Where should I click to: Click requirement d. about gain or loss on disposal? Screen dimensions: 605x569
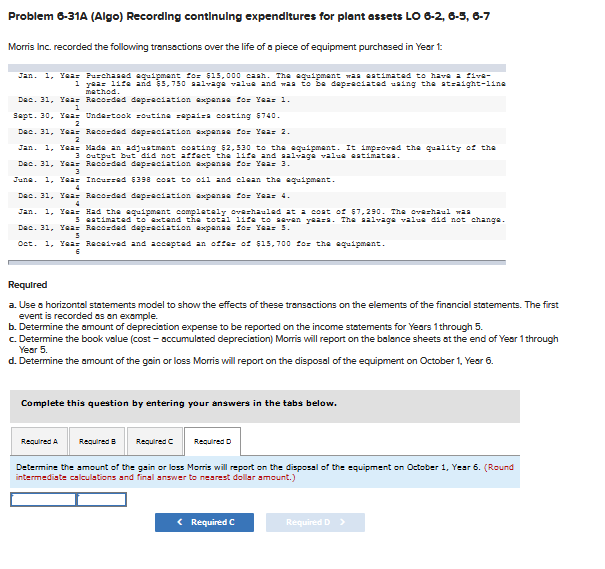point(251,361)
